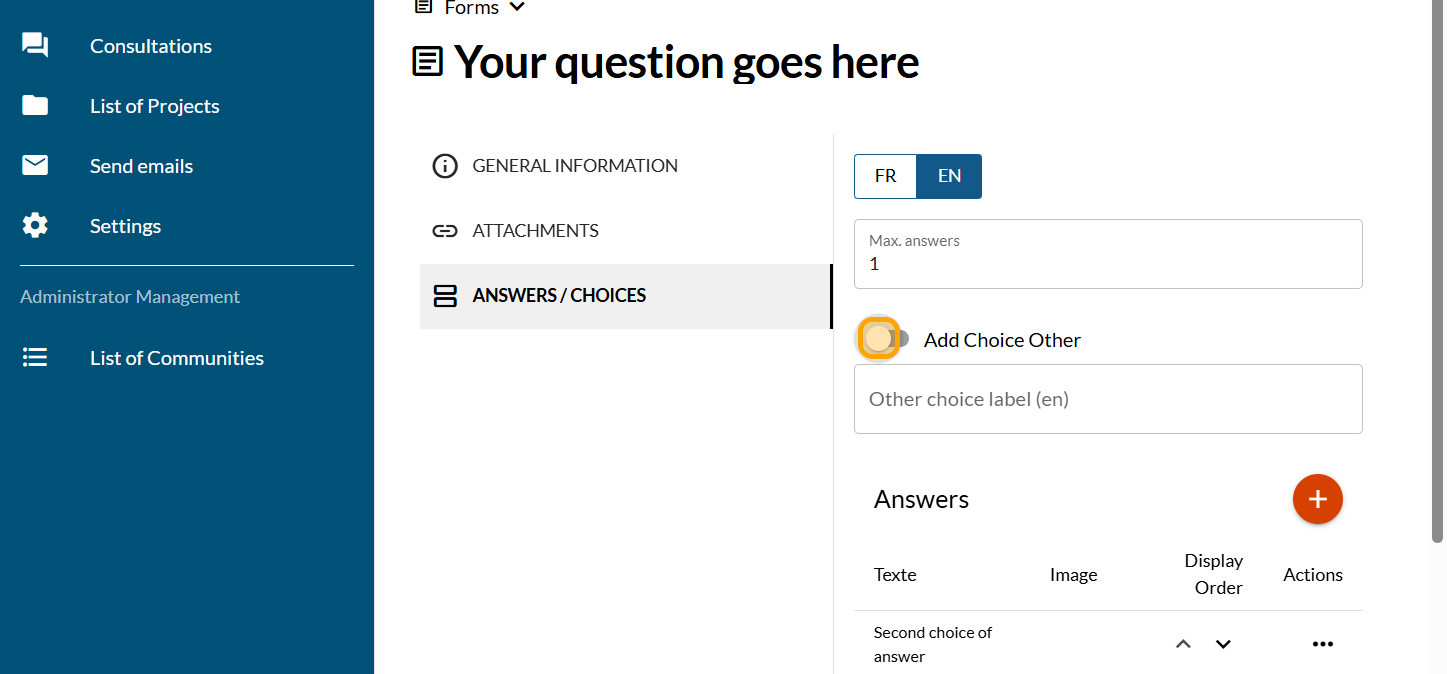This screenshot has height=674, width=1447.
Task: Move answer up with chevron arrow
Action: pos(1183,644)
